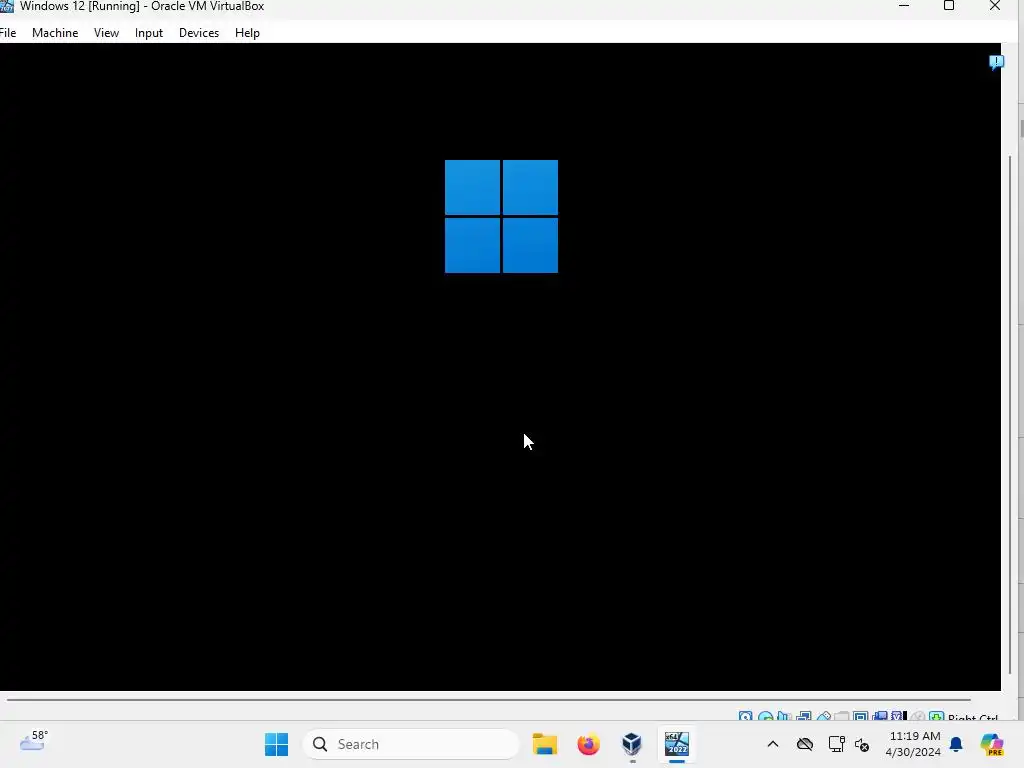Switch to VirtualBox Manager taskbar icon
The height and width of the screenshot is (768, 1024).
pyautogui.click(x=632, y=744)
